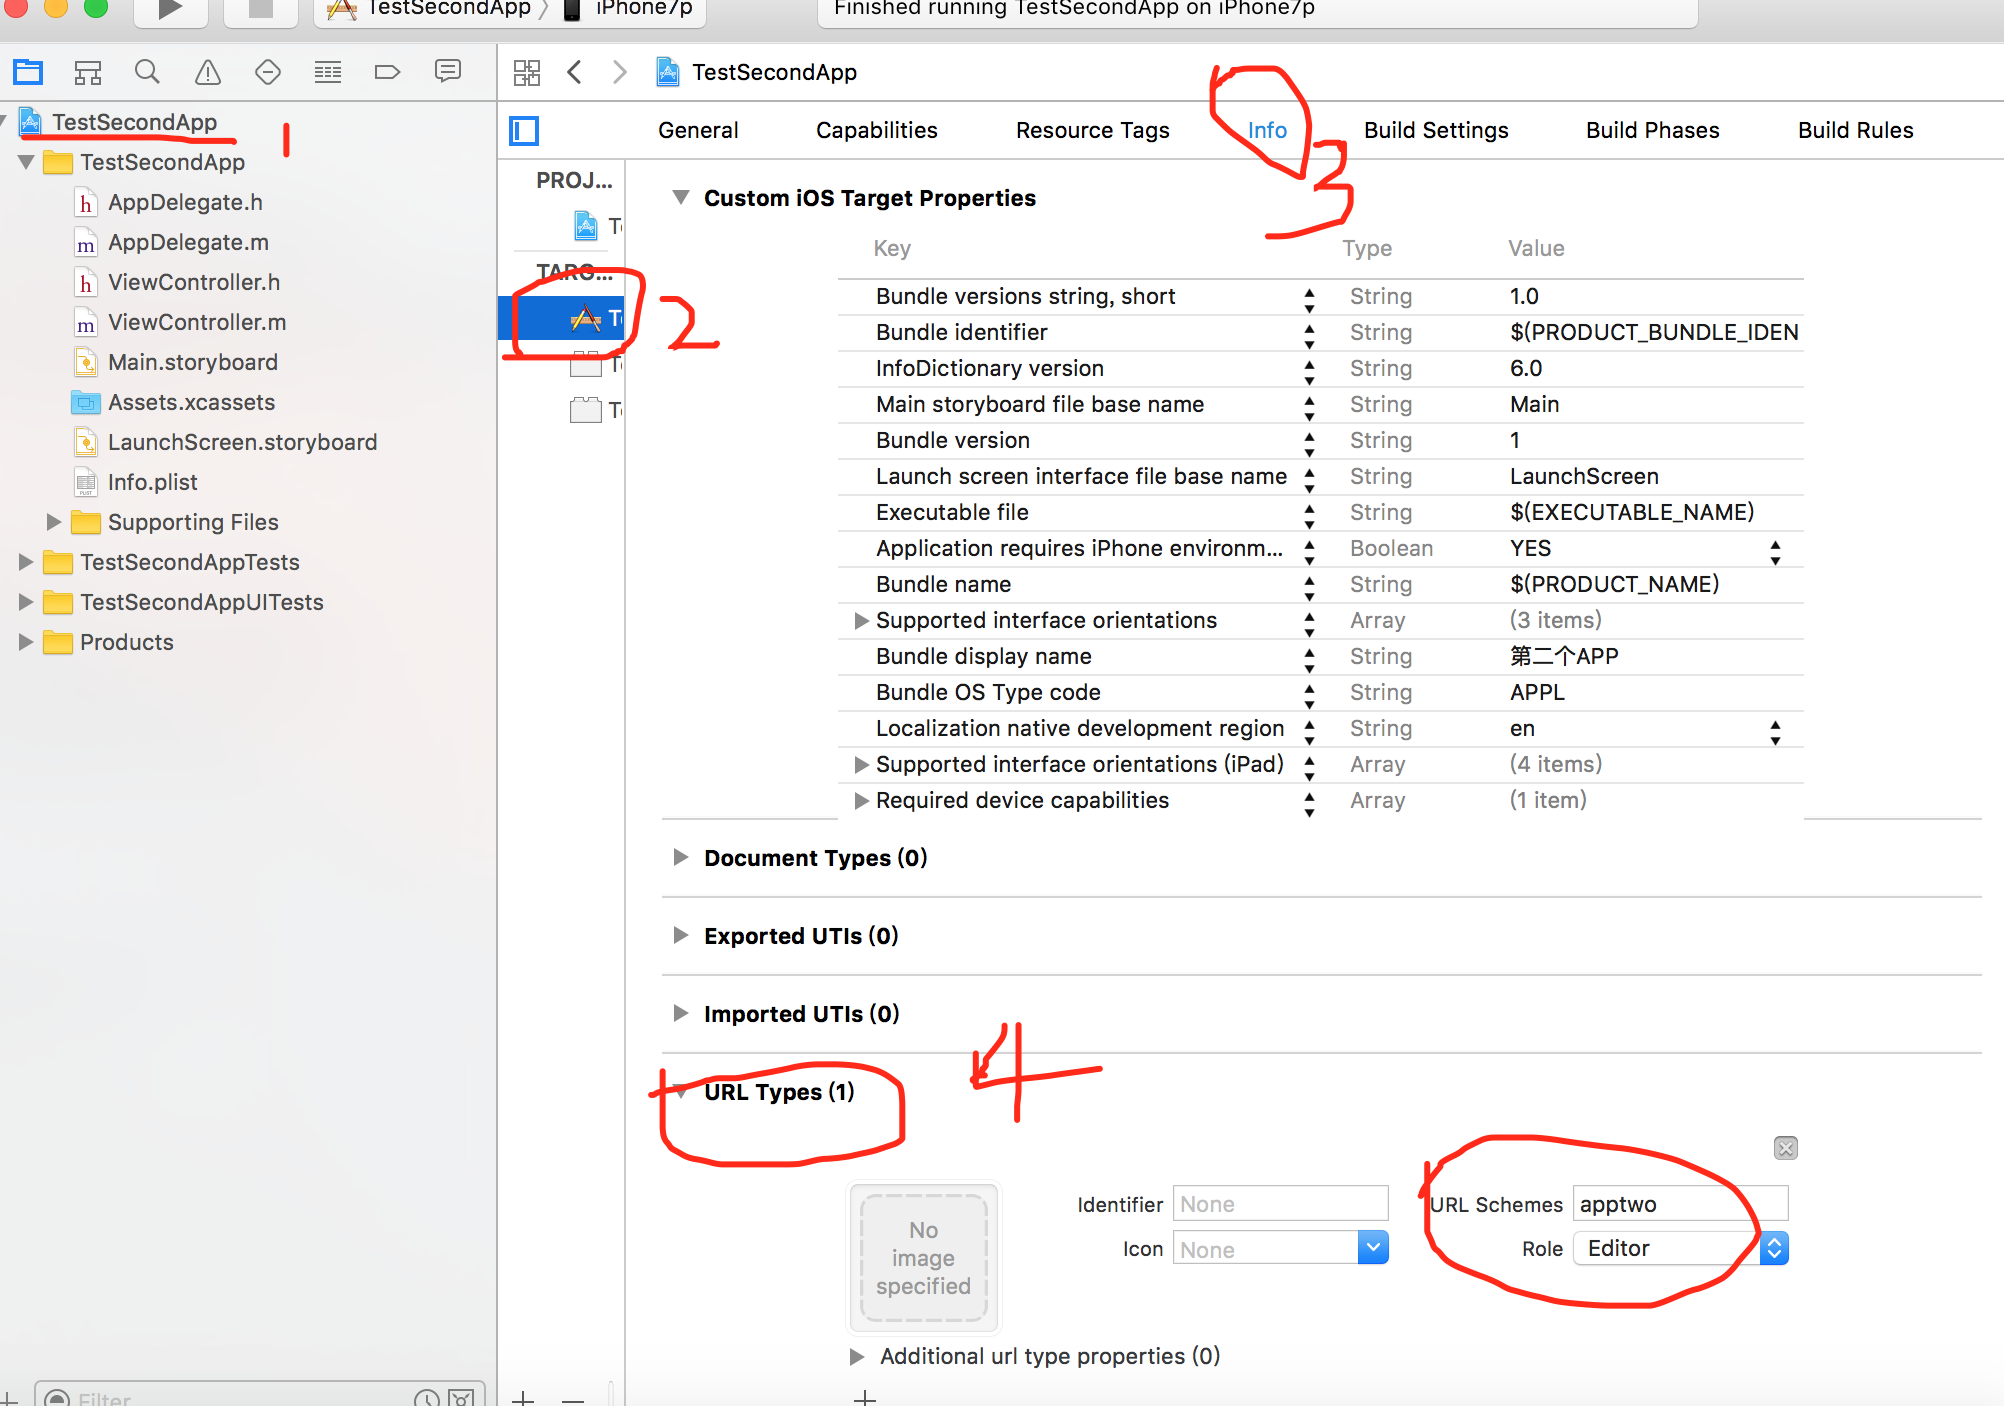Expand Supported interface orientations (iPad) row
This screenshot has height=1406, width=2004.
click(x=861, y=765)
